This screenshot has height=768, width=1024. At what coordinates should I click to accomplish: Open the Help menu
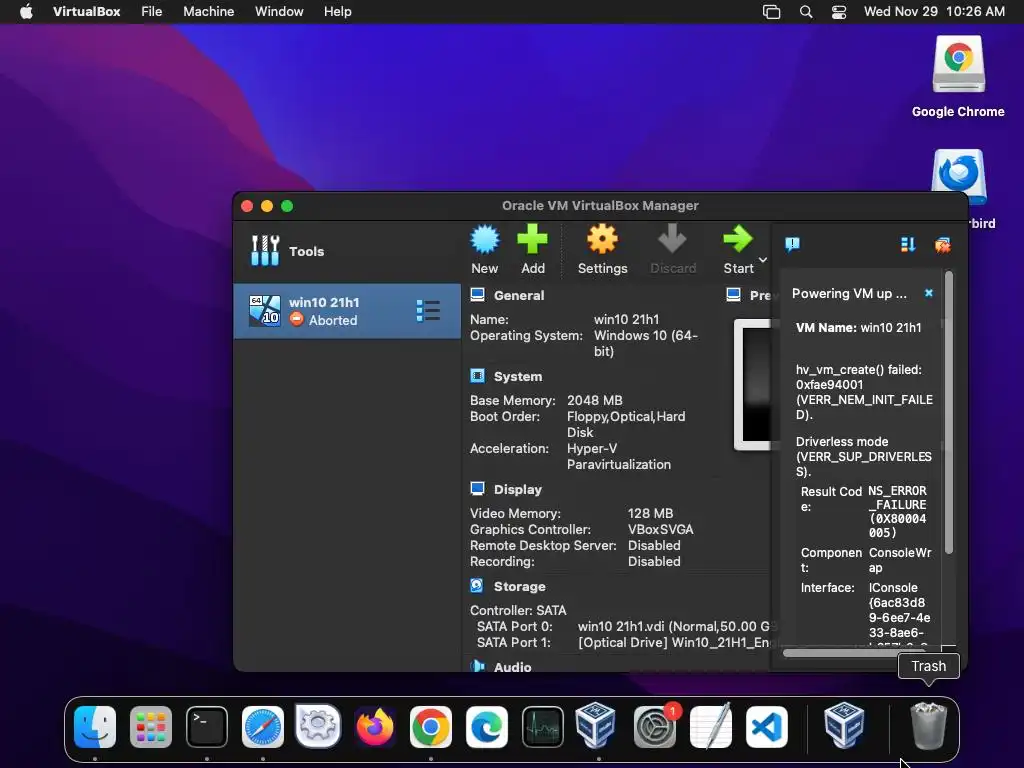pyautogui.click(x=338, y=12)
